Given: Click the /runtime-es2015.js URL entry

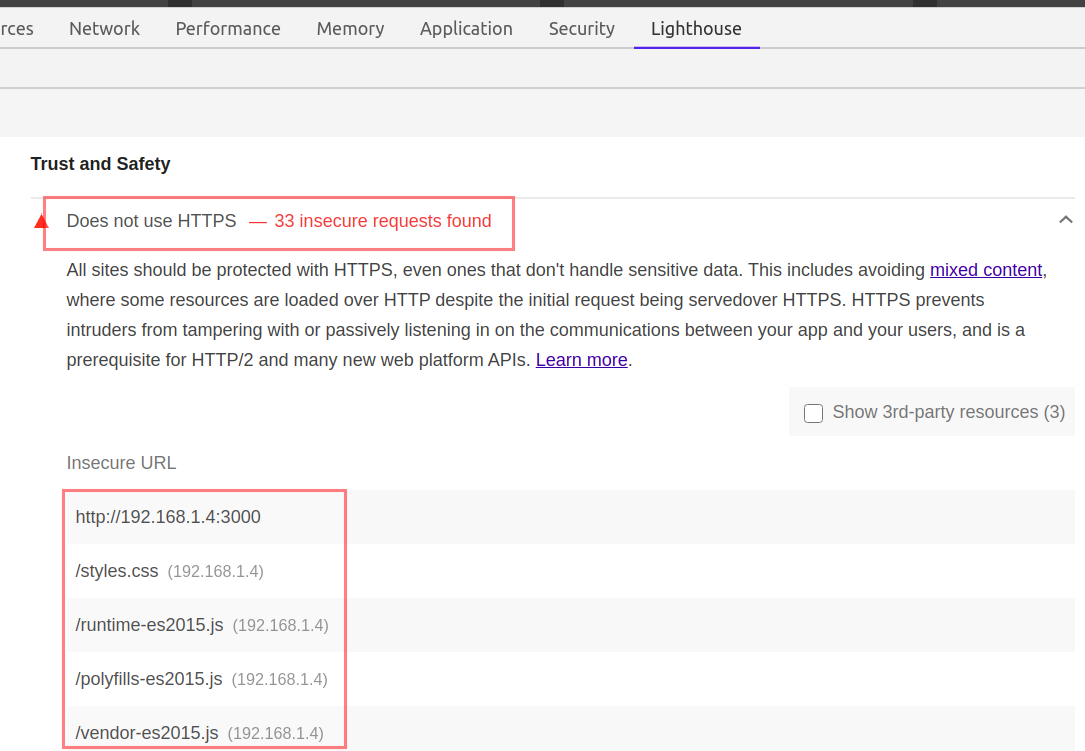Looking at the screenshot, I should 149,625.
